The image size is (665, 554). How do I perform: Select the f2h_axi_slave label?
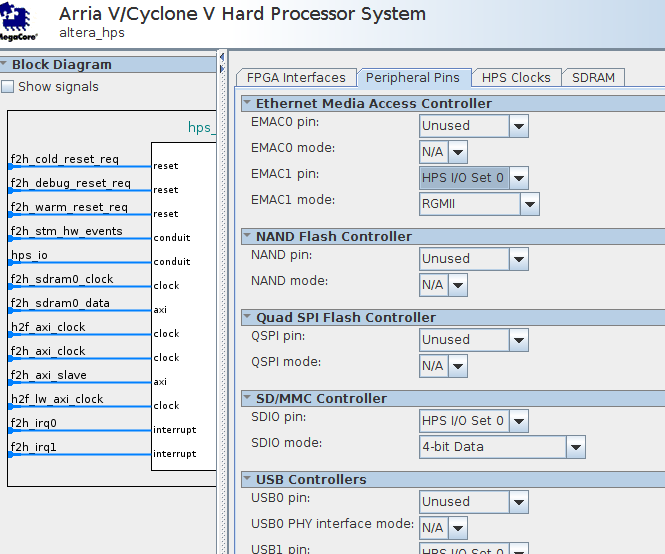[x=48, y=375]
